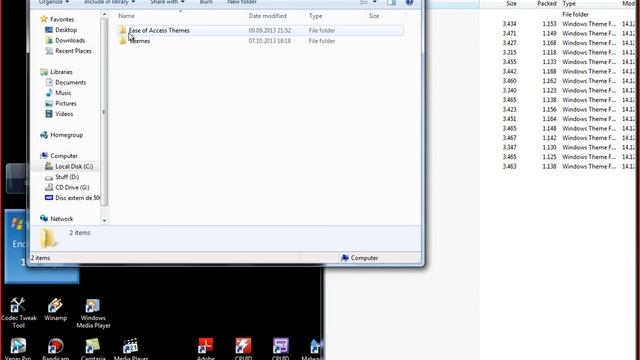The width and height of the screenshot is (640, 360).
Task: Select Network in the navigation pane
Action: [x=62, y=219]
